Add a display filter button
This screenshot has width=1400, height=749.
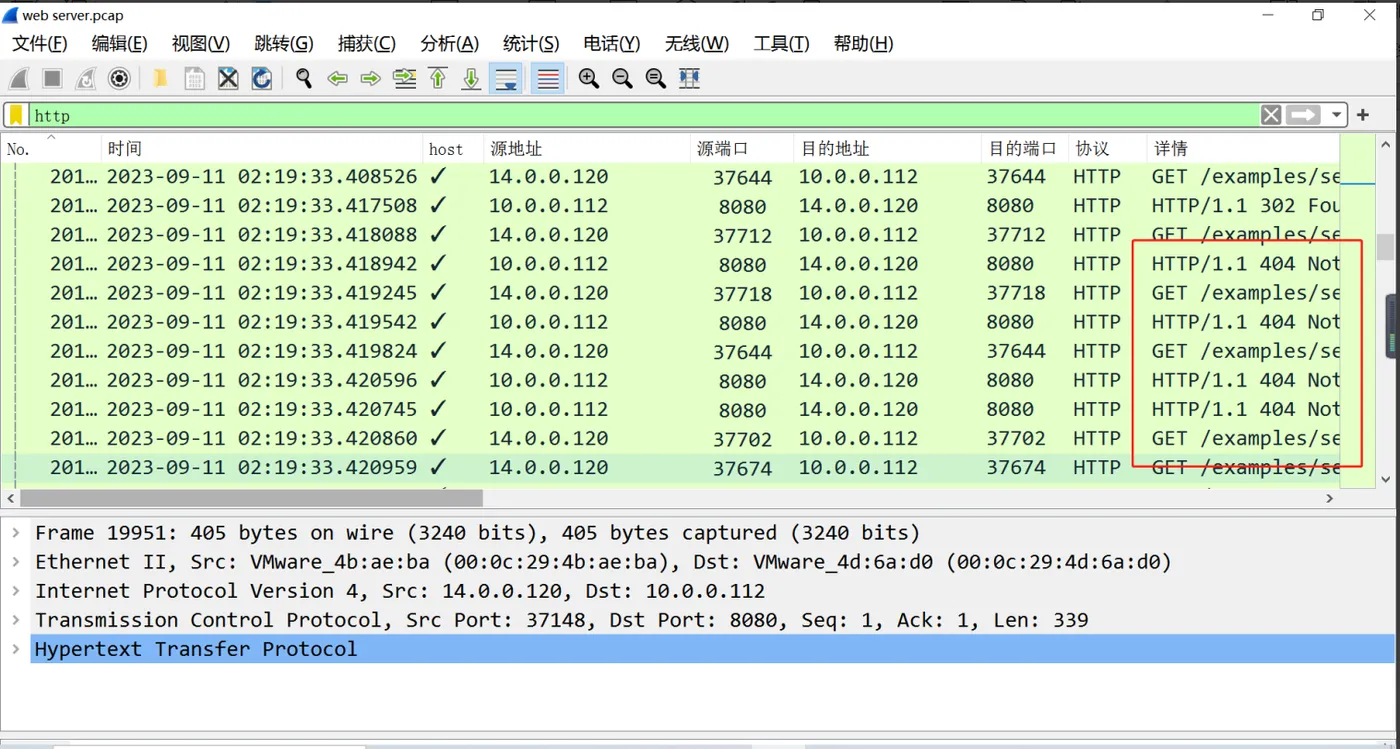coord(1363,115)
